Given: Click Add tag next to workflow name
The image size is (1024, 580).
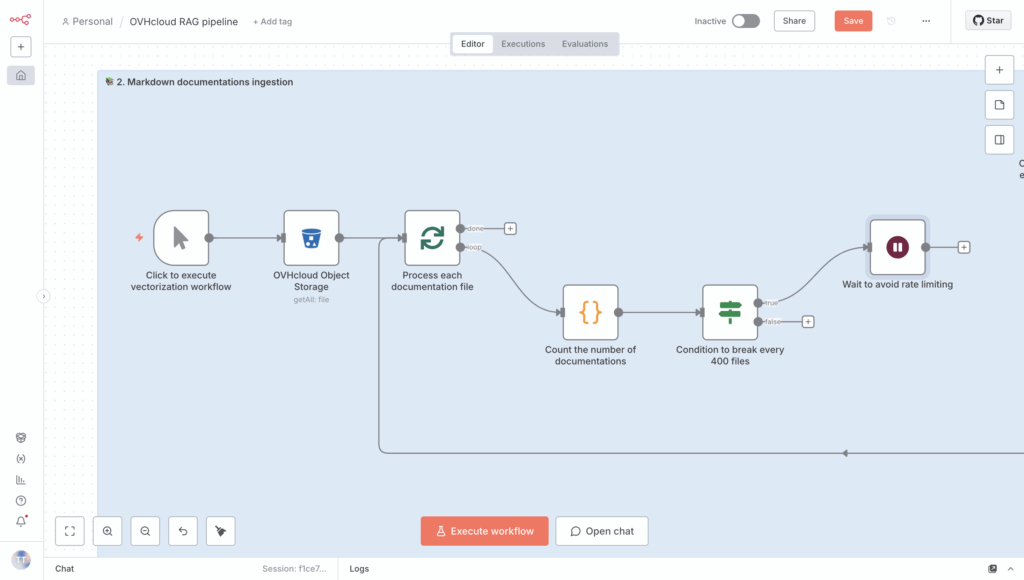Looking at the screenshot, I should click(274, 22).
